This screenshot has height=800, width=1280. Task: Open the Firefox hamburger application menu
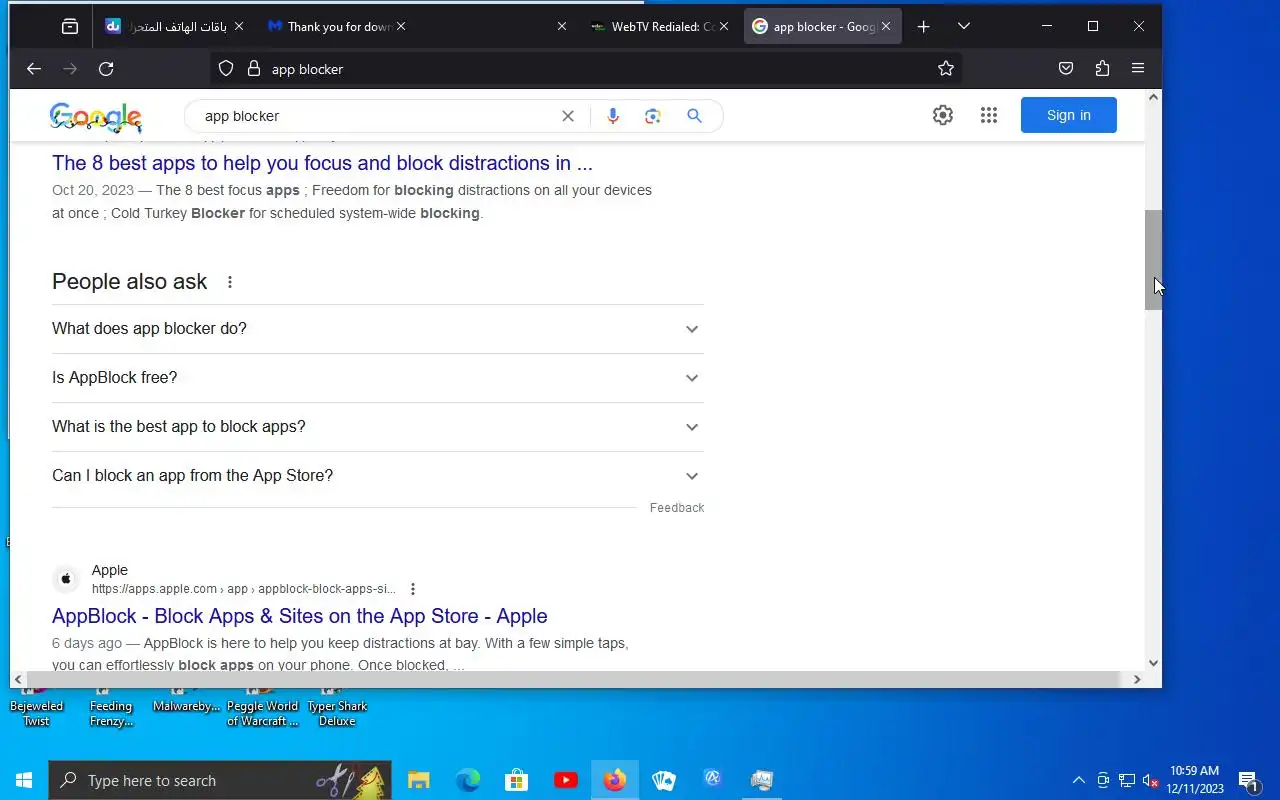pos(1138,69)
